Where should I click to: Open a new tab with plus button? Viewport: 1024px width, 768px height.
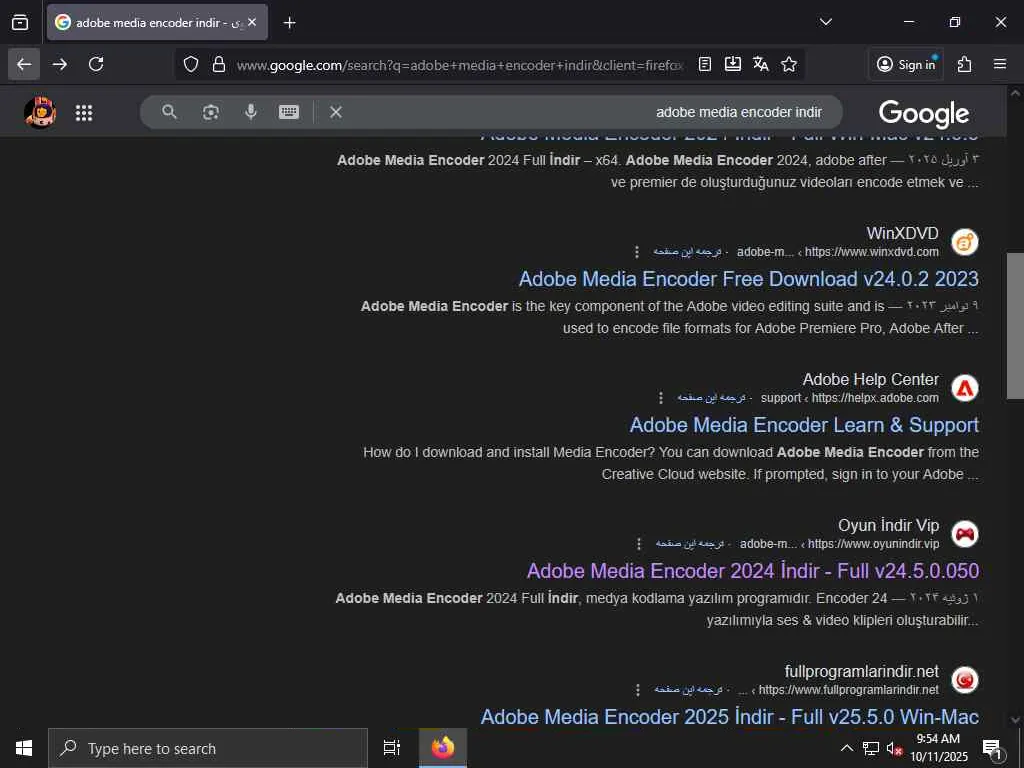click(x=289, y=23)
